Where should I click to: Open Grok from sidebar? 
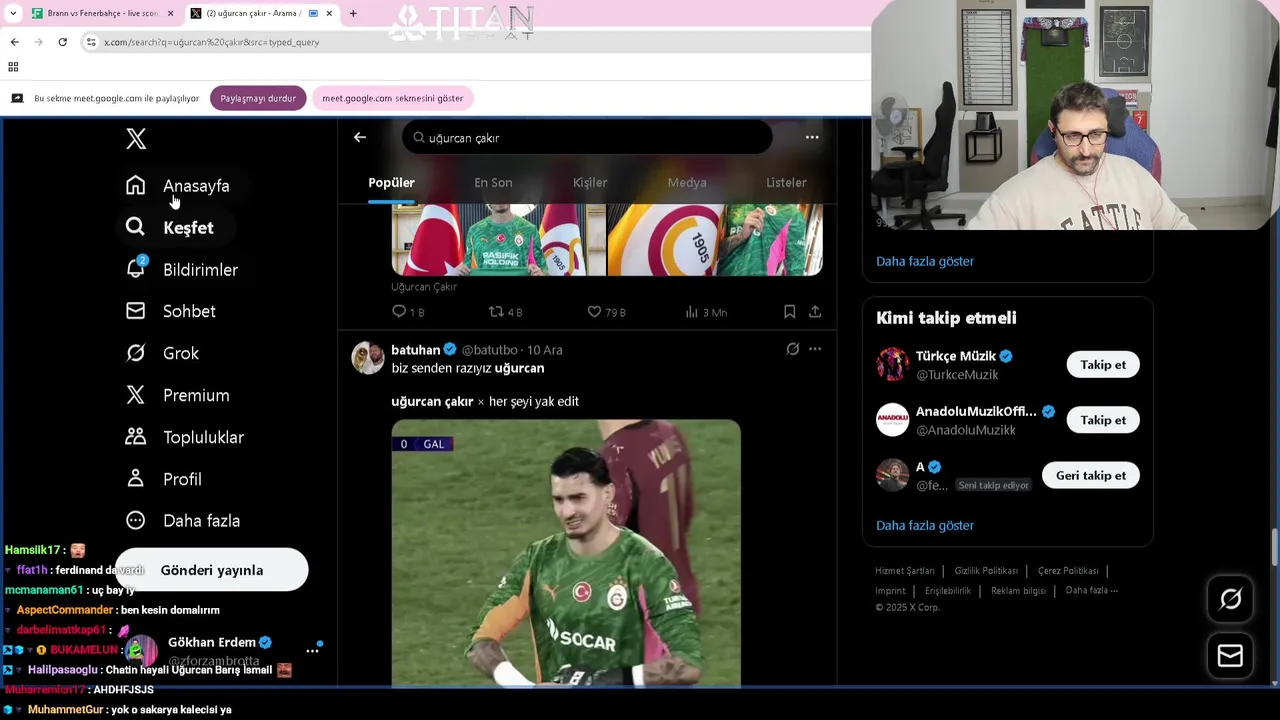162,353
